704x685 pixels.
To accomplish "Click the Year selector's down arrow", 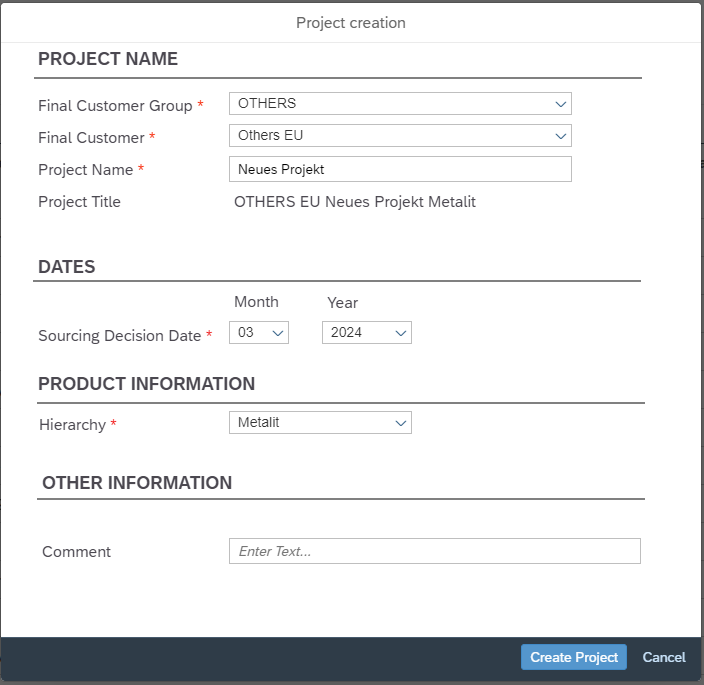I will pos(400,333).
